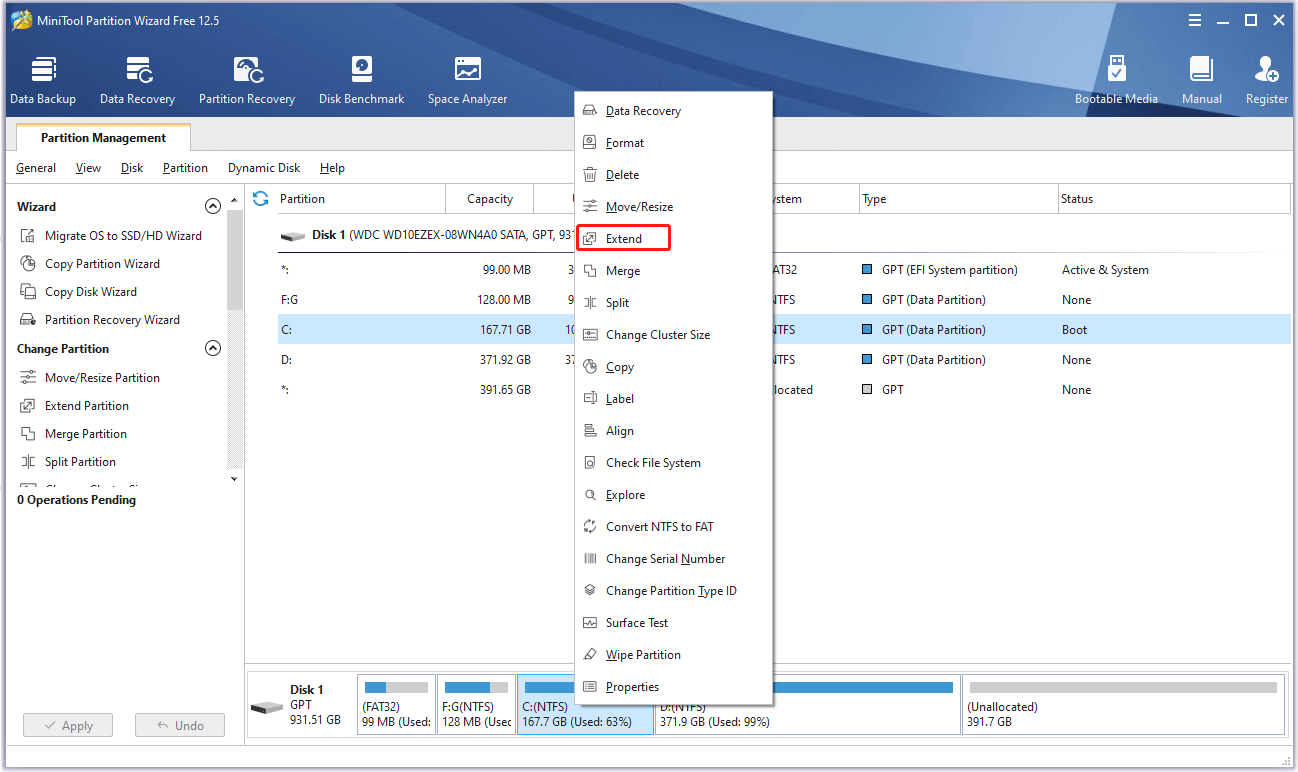
Task: Open the Space Analyzer tool
Action: (x=467, y=80)
